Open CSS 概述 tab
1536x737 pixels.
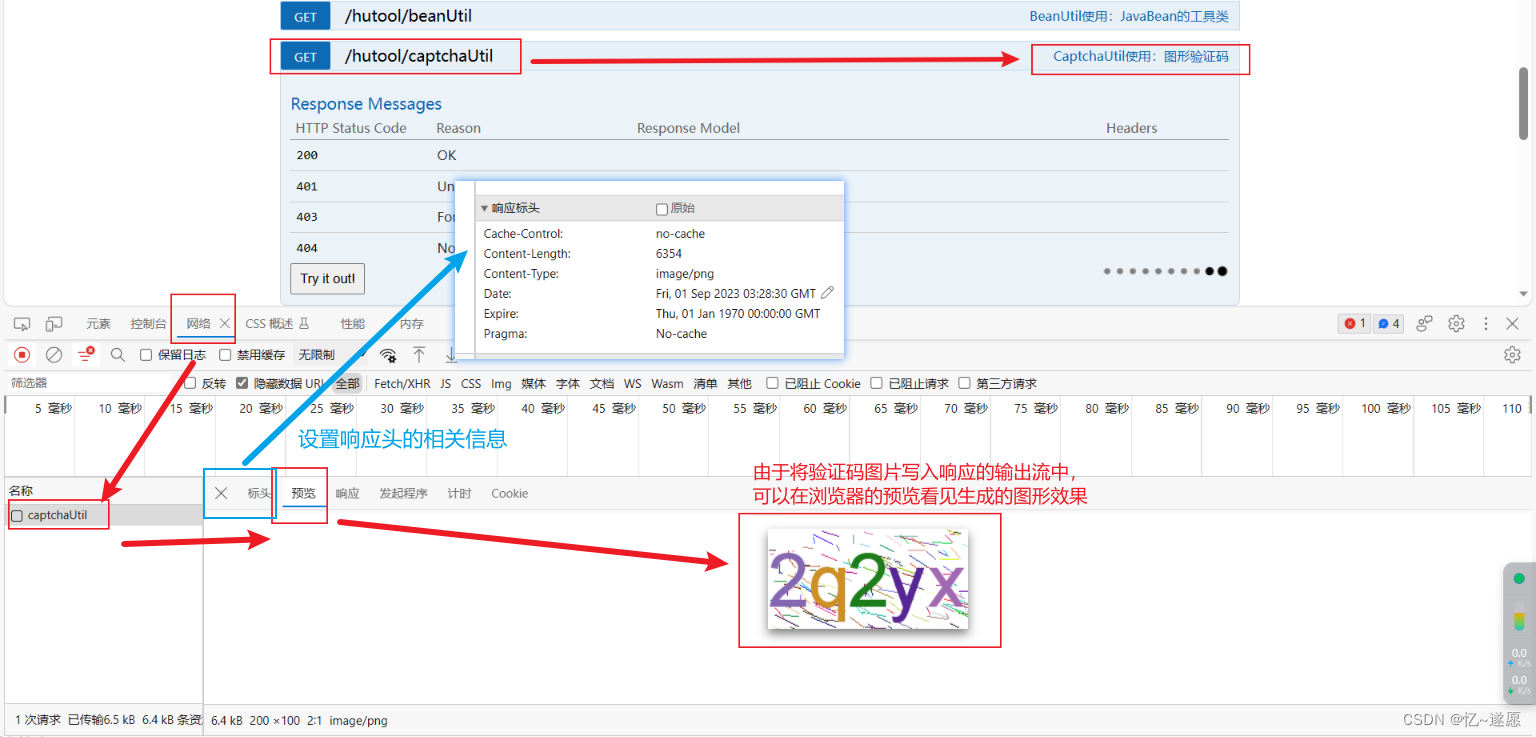pyautogui.click(x=277, y=324)
